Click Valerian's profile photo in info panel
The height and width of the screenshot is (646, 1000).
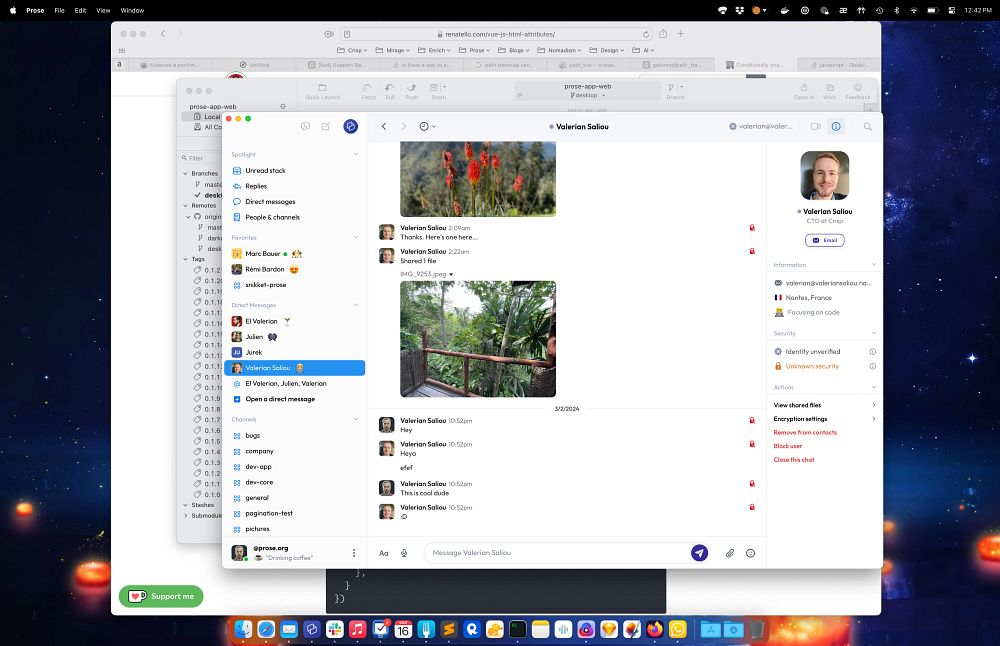point(825,175)
